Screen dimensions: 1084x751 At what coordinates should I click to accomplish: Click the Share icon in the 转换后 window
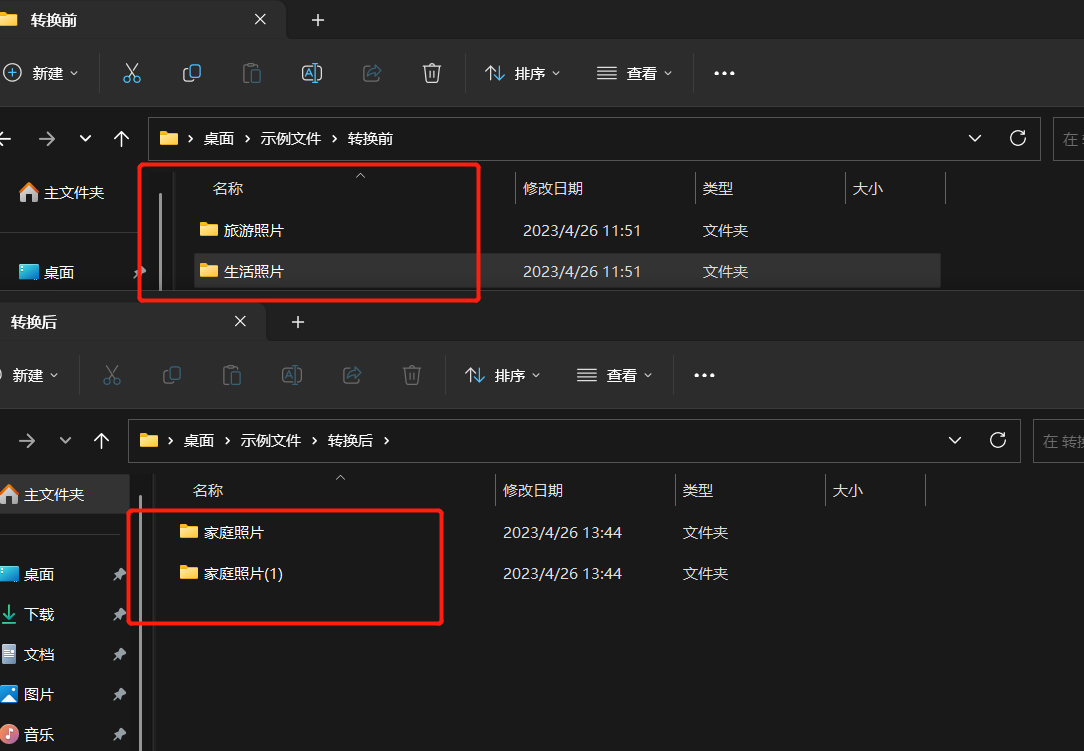tap(351, 375)
